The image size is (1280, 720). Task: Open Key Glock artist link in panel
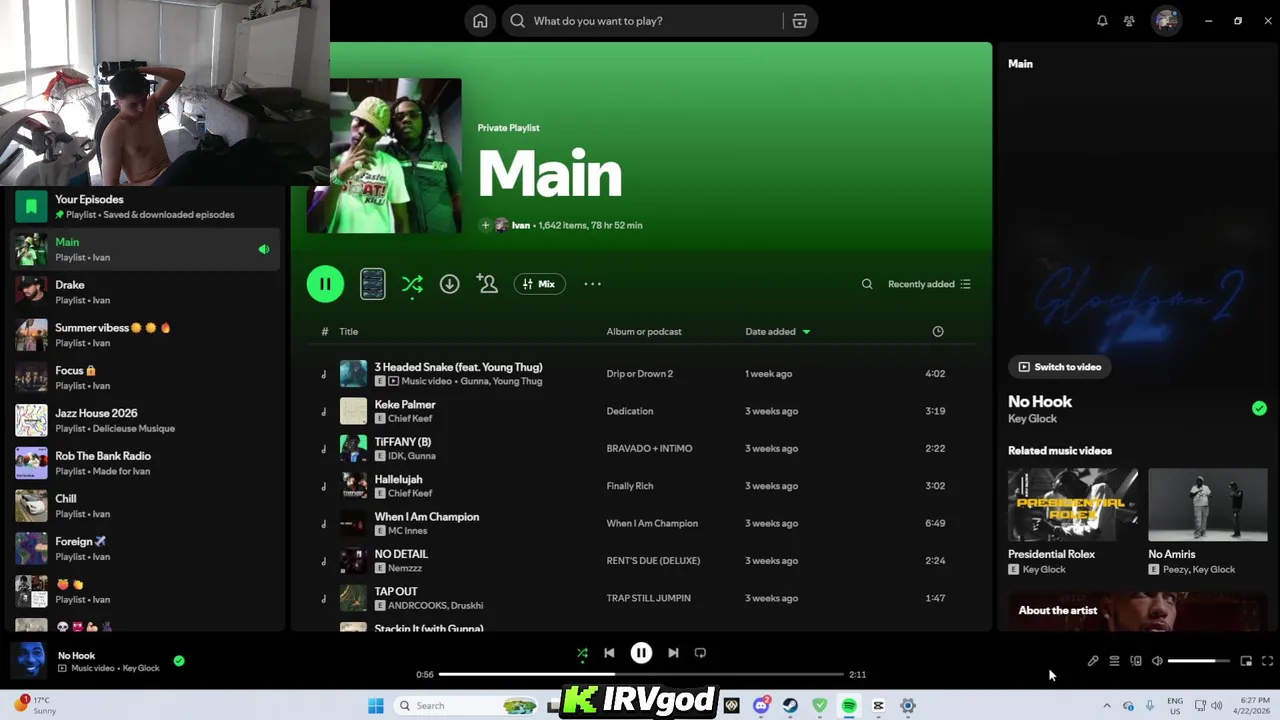point(1032,419)
